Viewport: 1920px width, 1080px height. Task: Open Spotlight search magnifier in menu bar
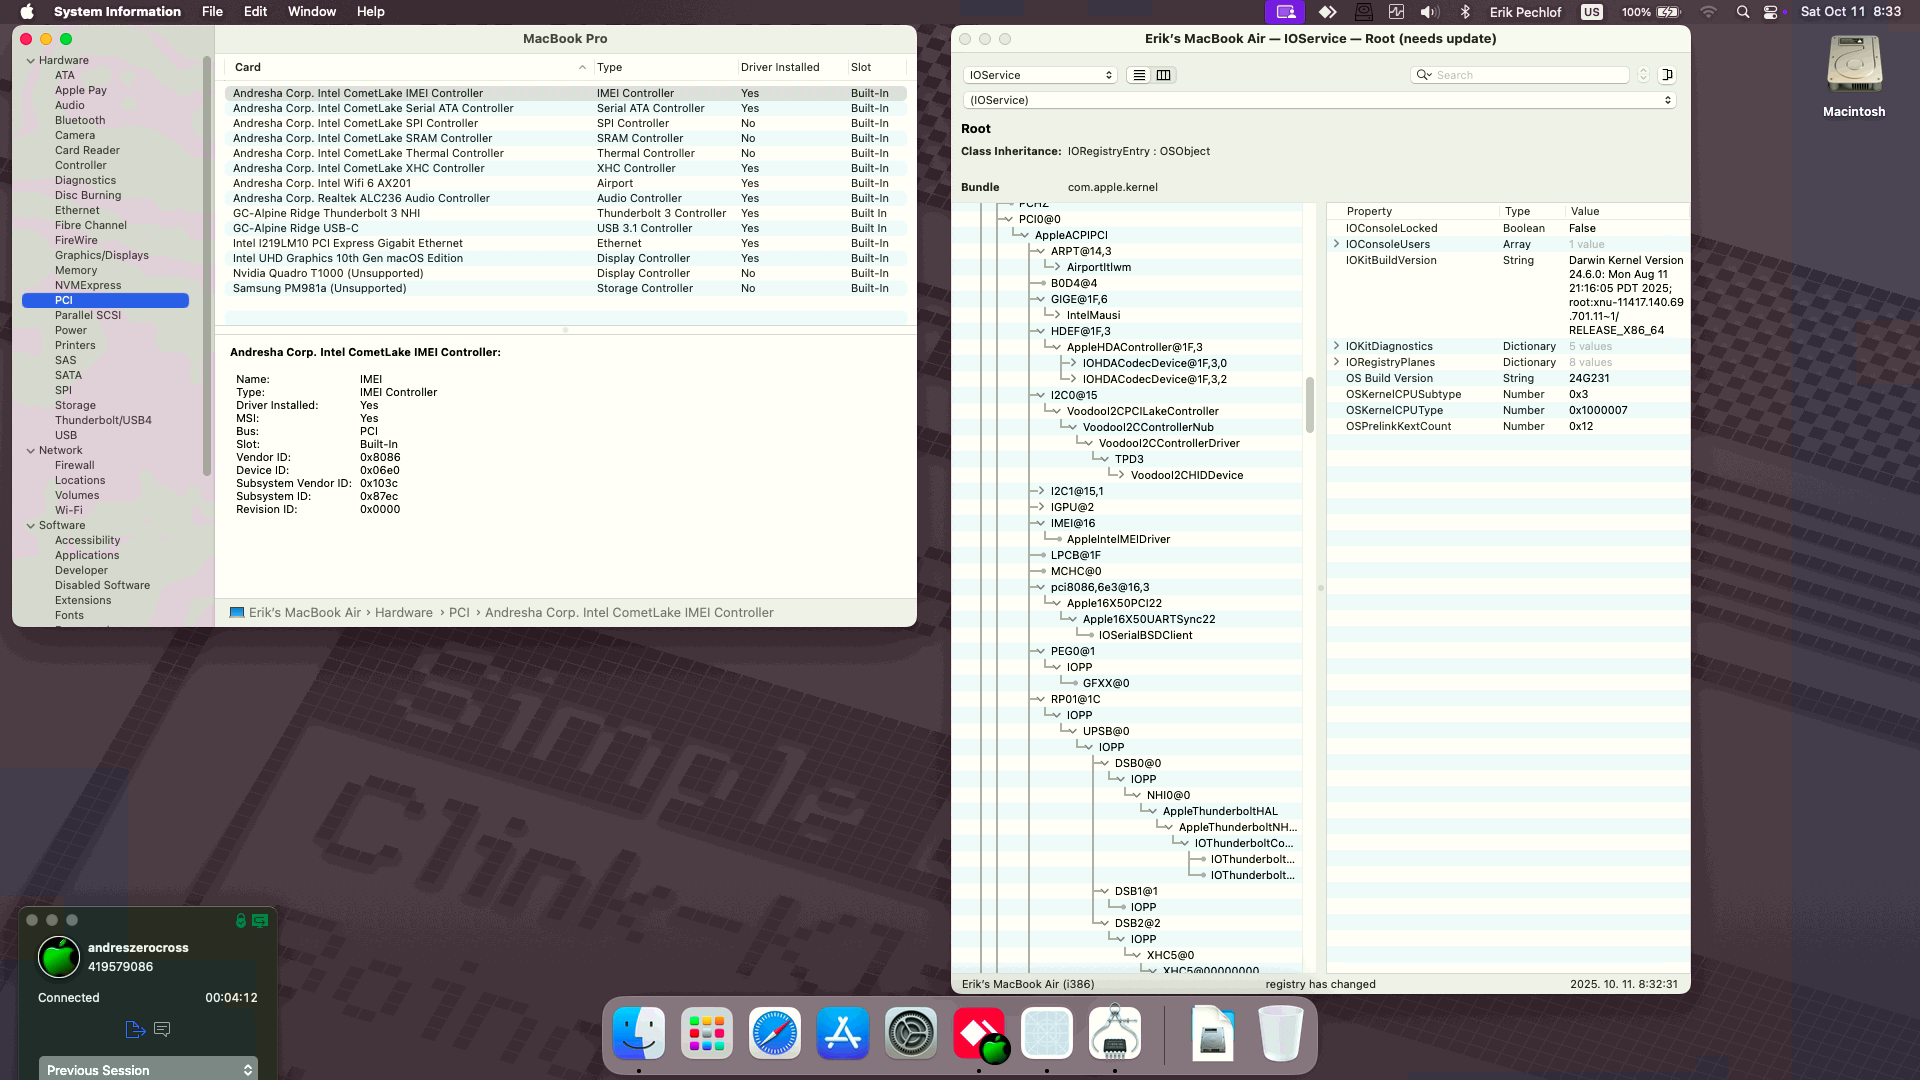(x=1743, y=12)
